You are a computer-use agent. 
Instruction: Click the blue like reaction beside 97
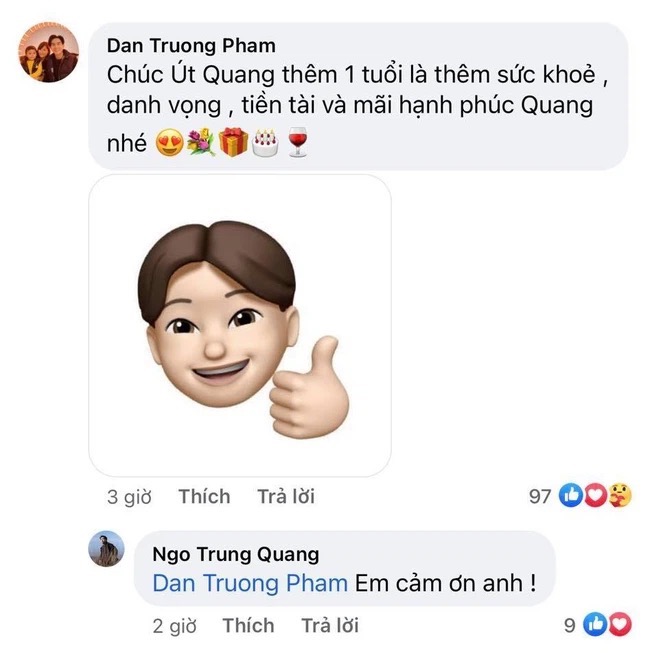[x=570, y=495]
